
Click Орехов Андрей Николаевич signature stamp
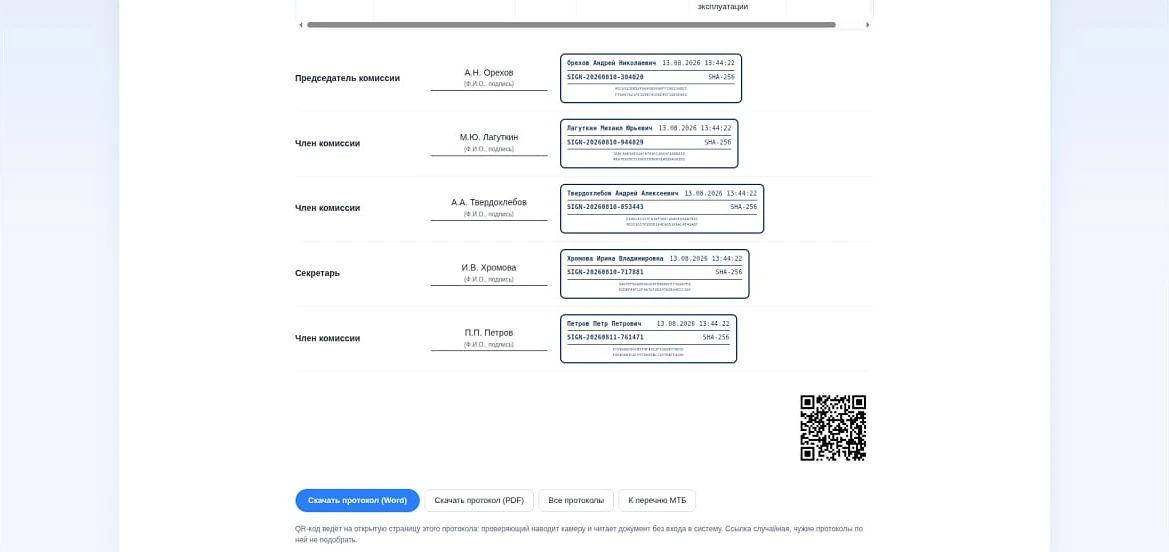coord(651,78)
